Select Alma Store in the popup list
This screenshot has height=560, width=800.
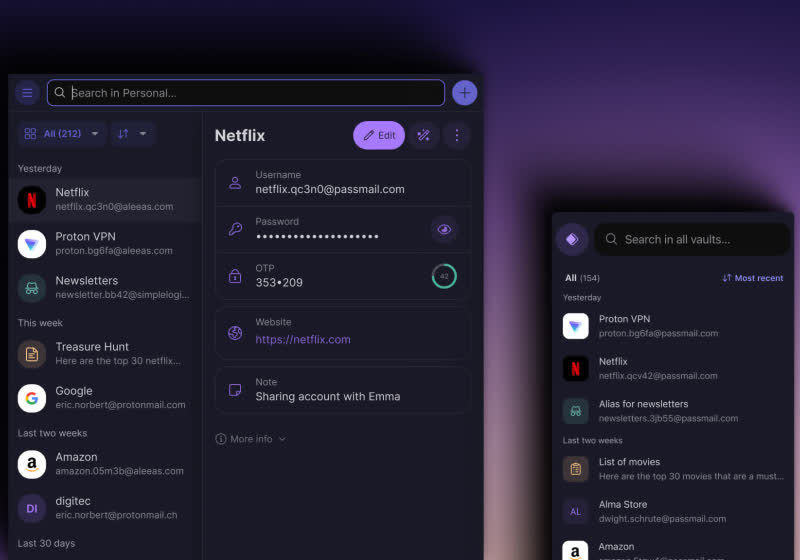673,512
